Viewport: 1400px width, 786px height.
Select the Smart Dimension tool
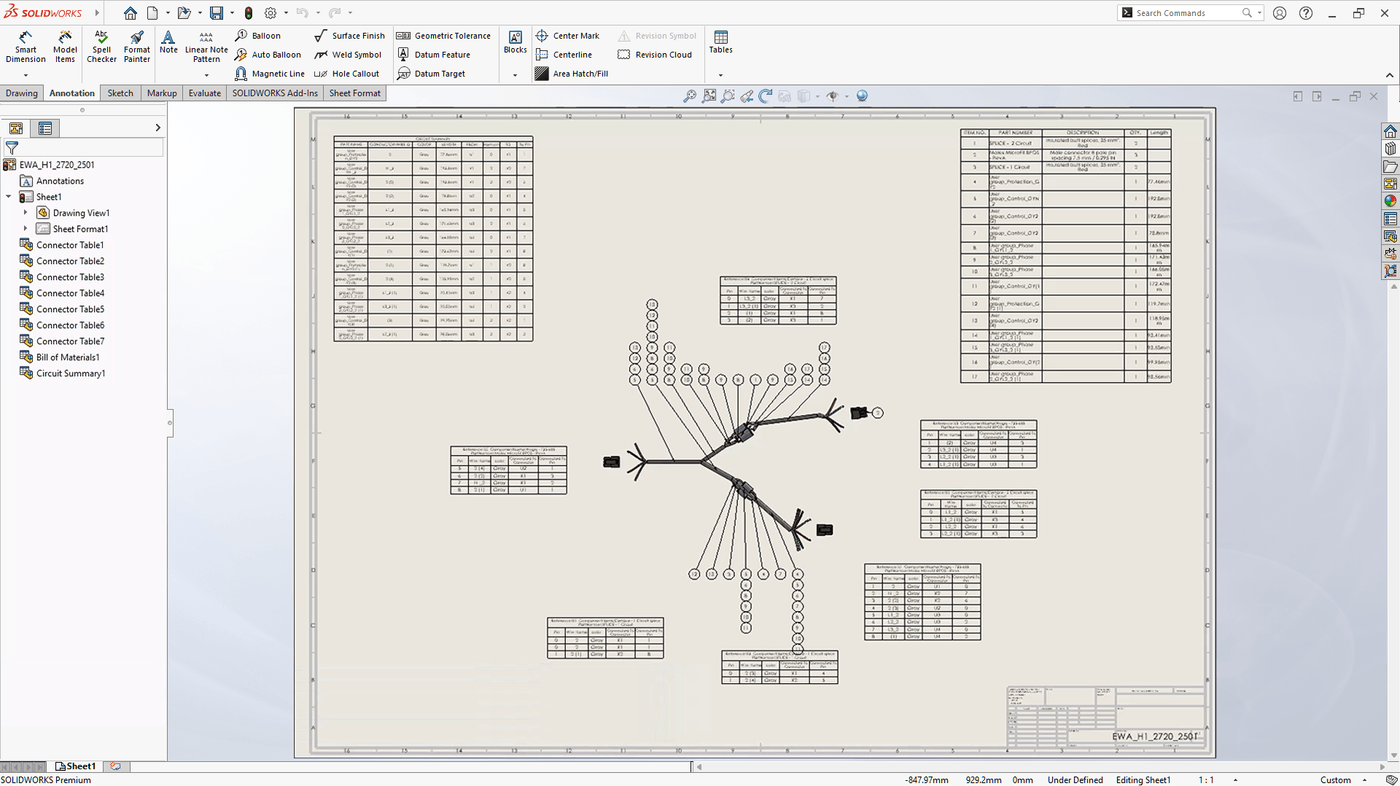(x=25, y=45)
